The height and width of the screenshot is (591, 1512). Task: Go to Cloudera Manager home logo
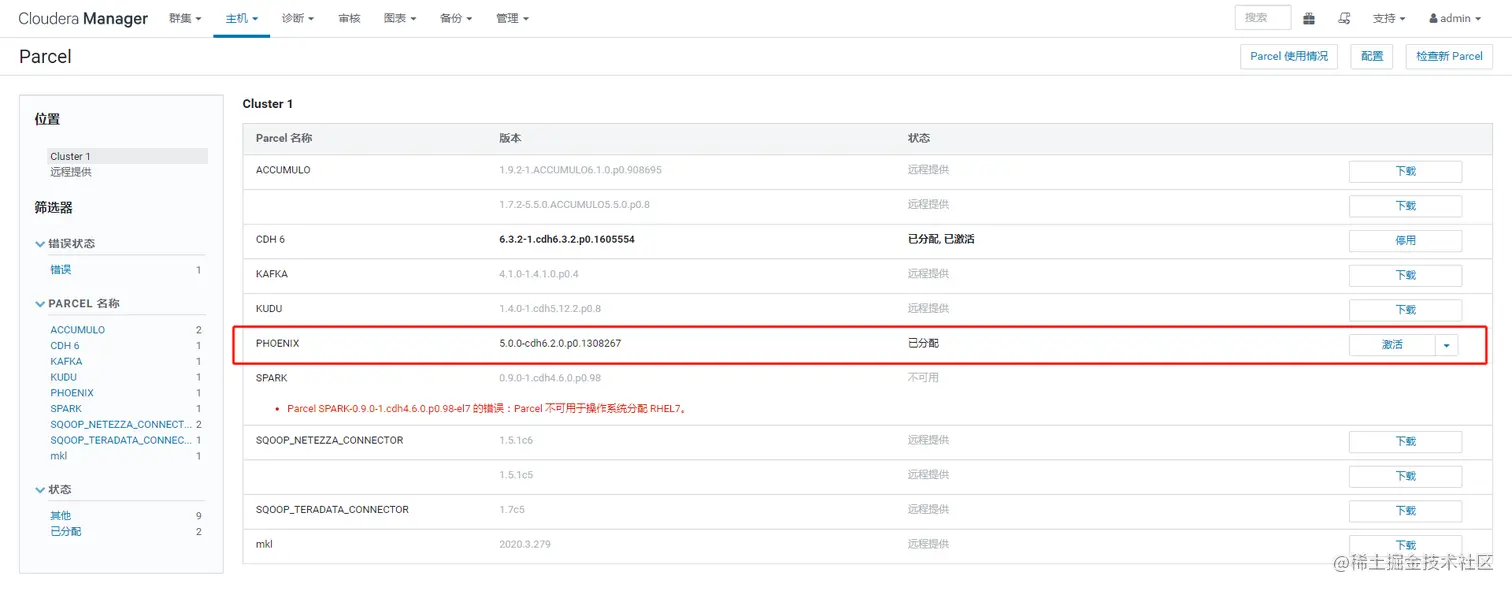83,18
